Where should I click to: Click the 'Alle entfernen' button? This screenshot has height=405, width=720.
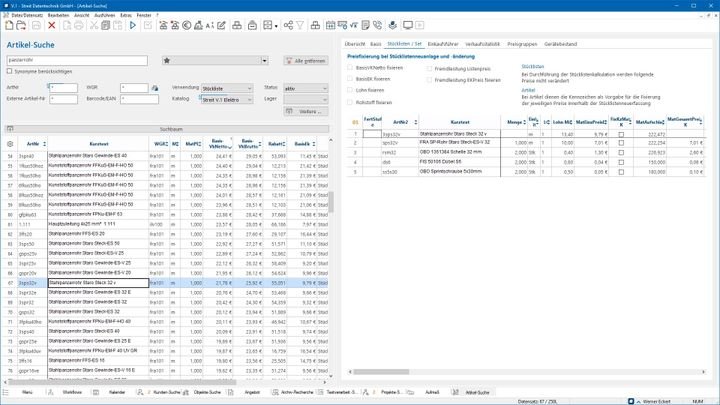(x=306, y=60)
